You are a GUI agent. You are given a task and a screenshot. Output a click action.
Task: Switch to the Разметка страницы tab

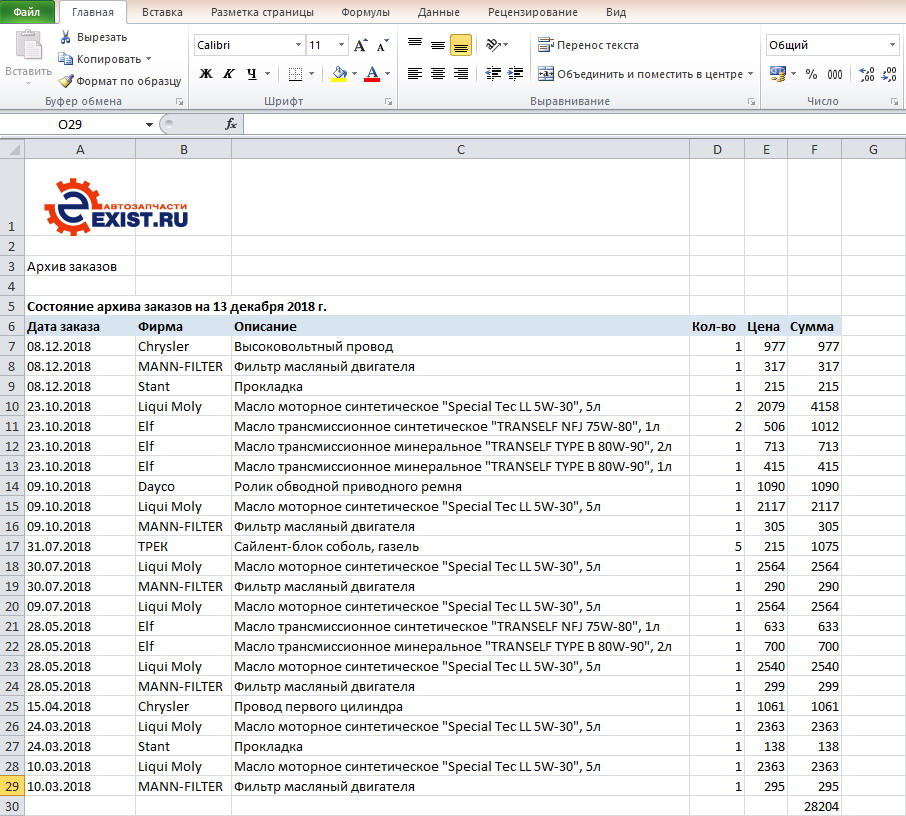pos(262,12)
